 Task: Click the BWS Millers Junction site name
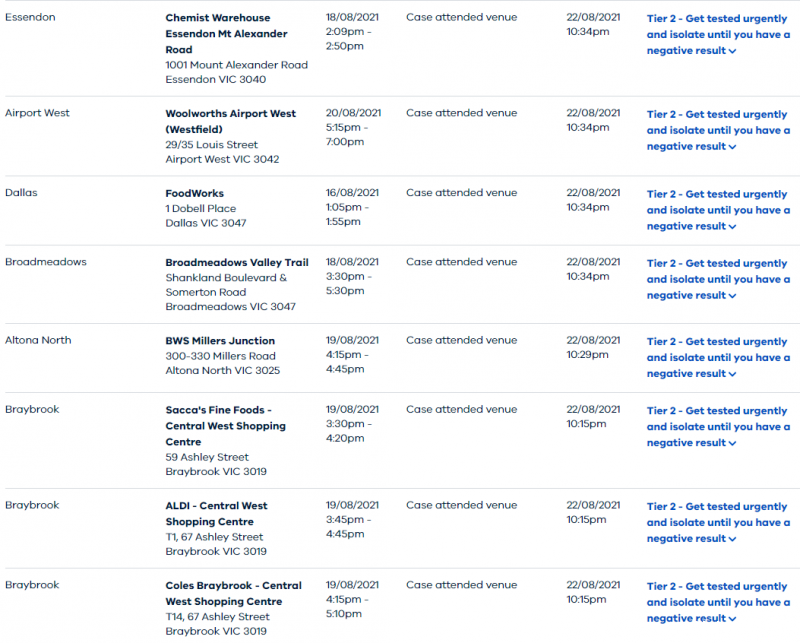coord(219,340)
